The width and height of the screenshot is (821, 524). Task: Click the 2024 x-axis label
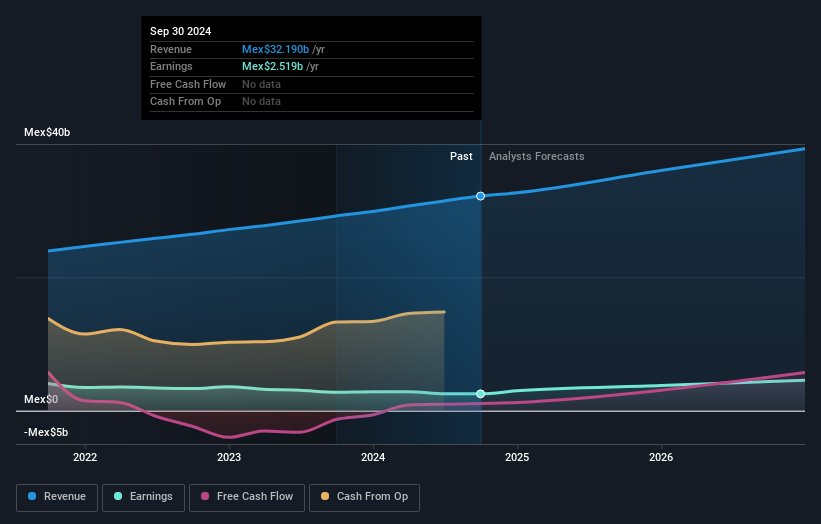(x=373, y=457)
